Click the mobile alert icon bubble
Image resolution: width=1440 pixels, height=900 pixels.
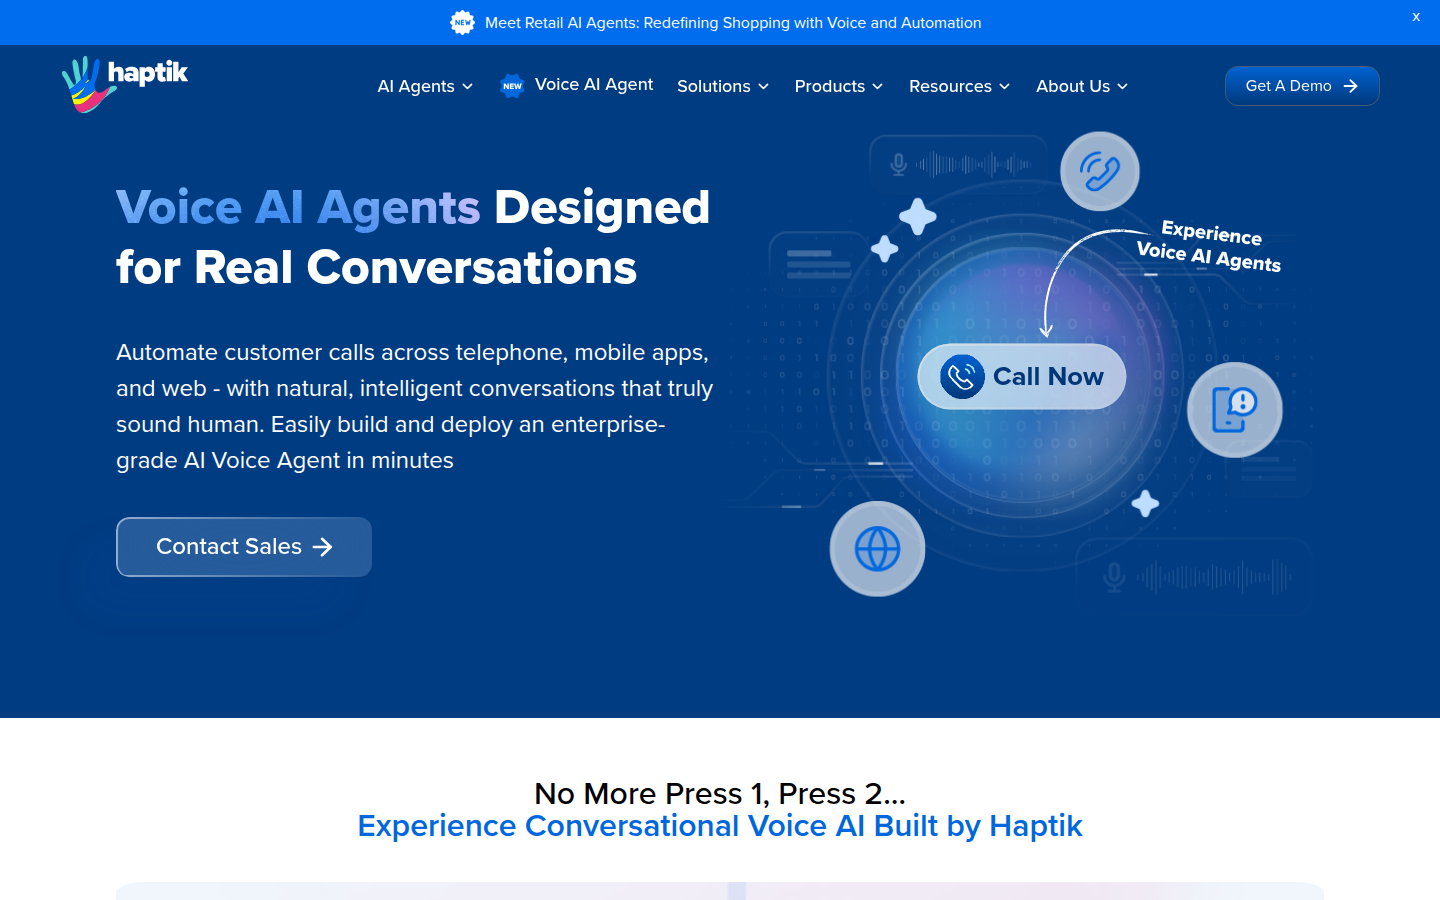pos(1234,410)
